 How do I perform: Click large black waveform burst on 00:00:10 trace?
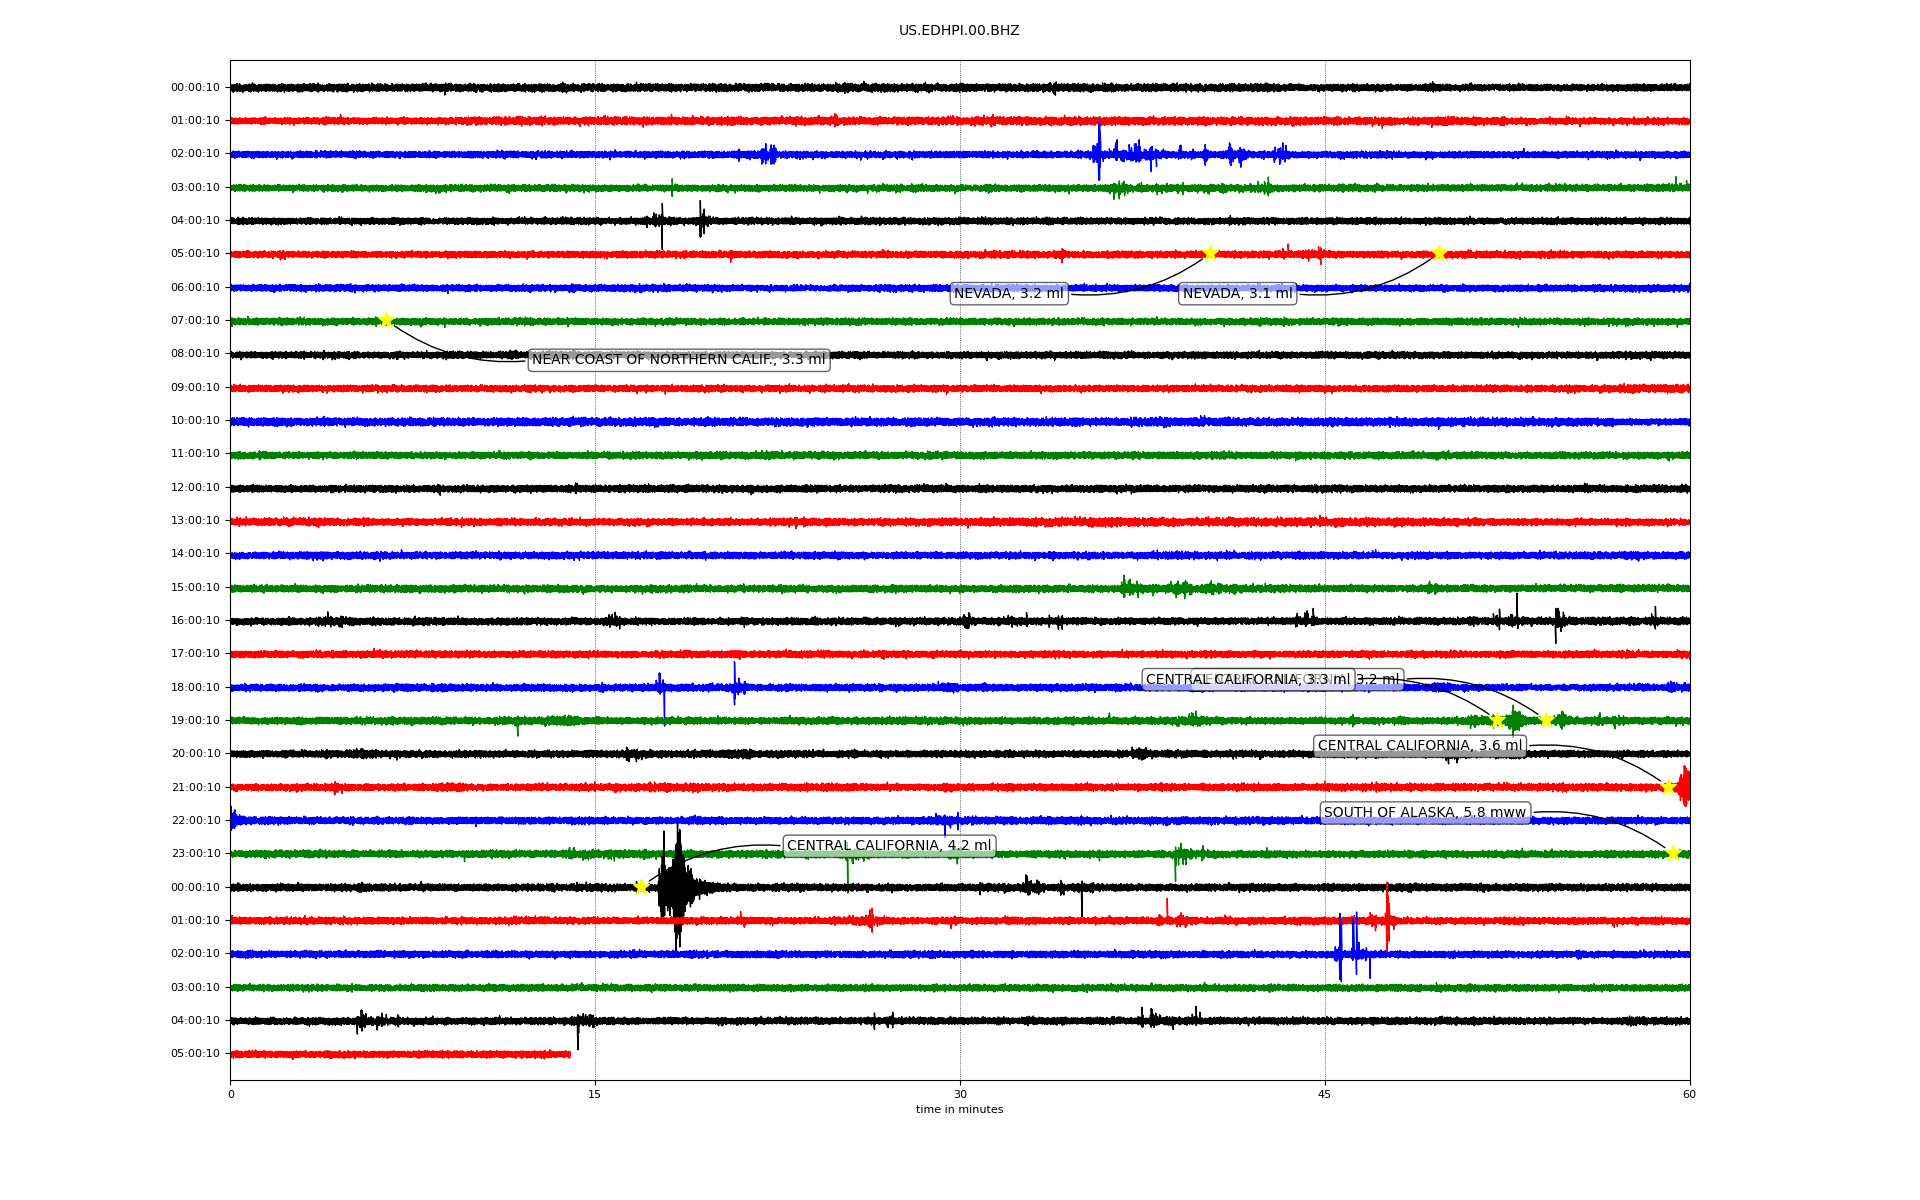click(x=676, y=887)
